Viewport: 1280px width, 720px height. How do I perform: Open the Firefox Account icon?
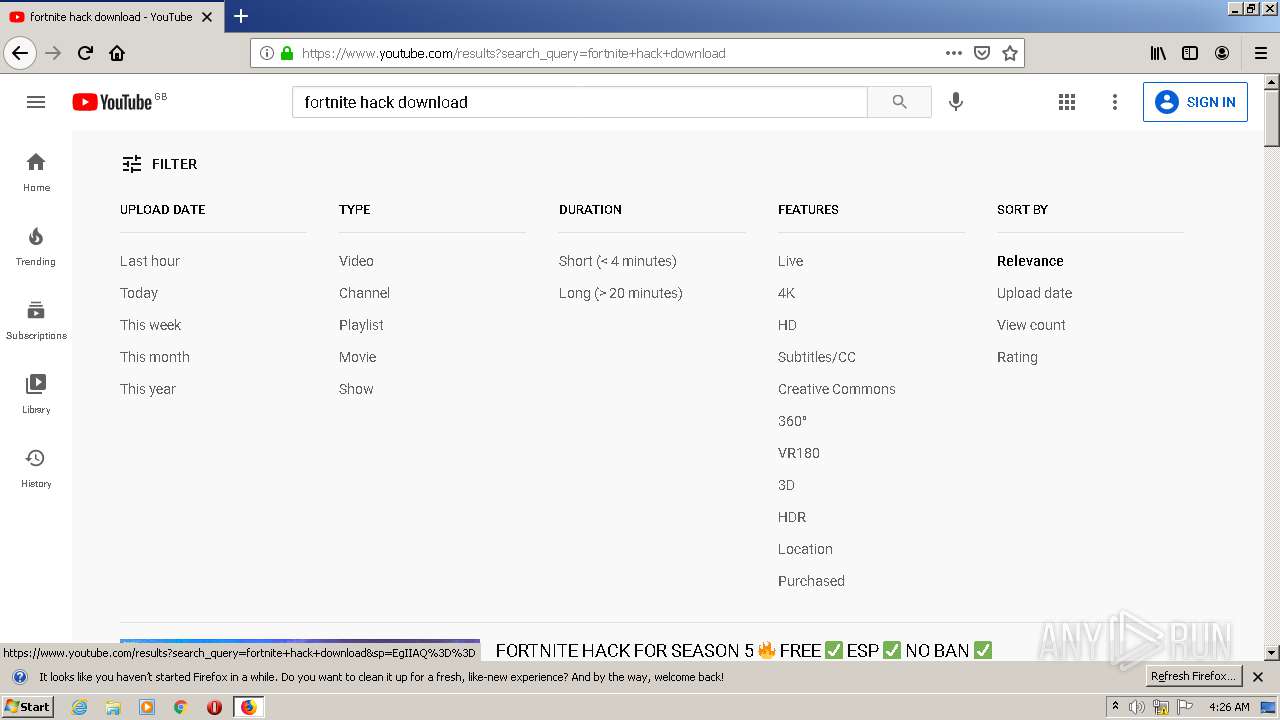tap(1222, 53)
